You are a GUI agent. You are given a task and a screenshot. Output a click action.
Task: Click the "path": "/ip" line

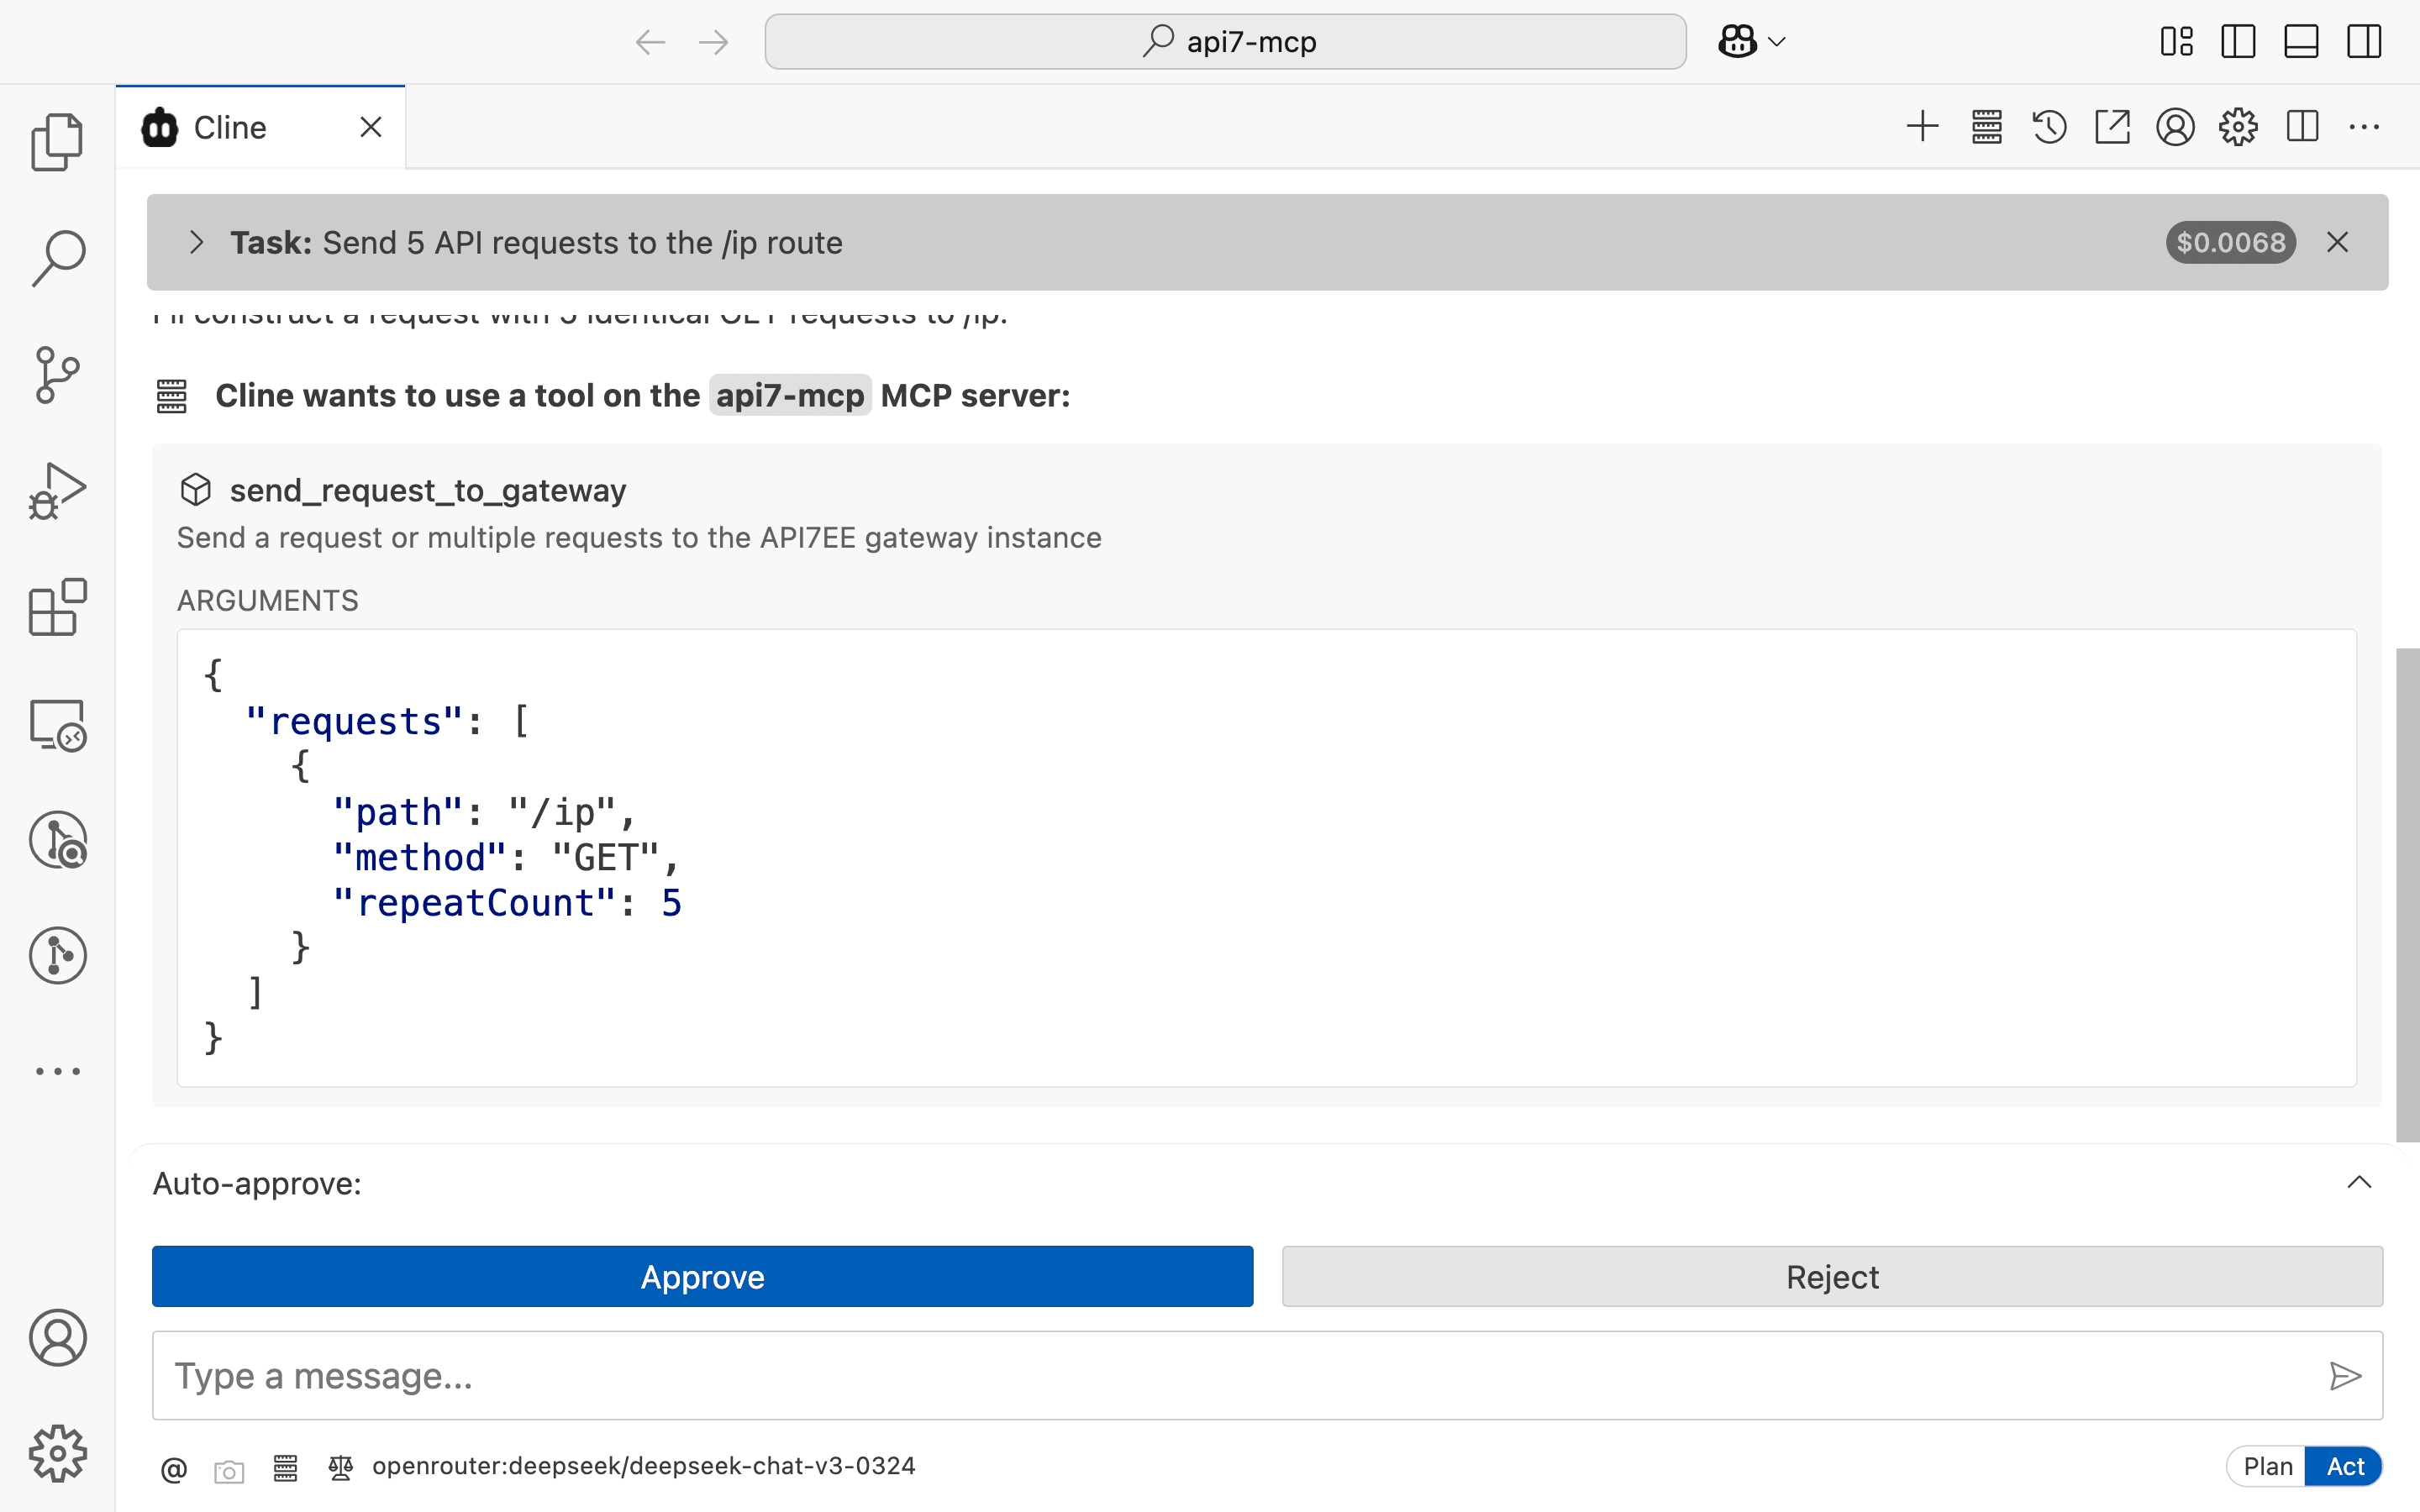[x=485, y=812]
